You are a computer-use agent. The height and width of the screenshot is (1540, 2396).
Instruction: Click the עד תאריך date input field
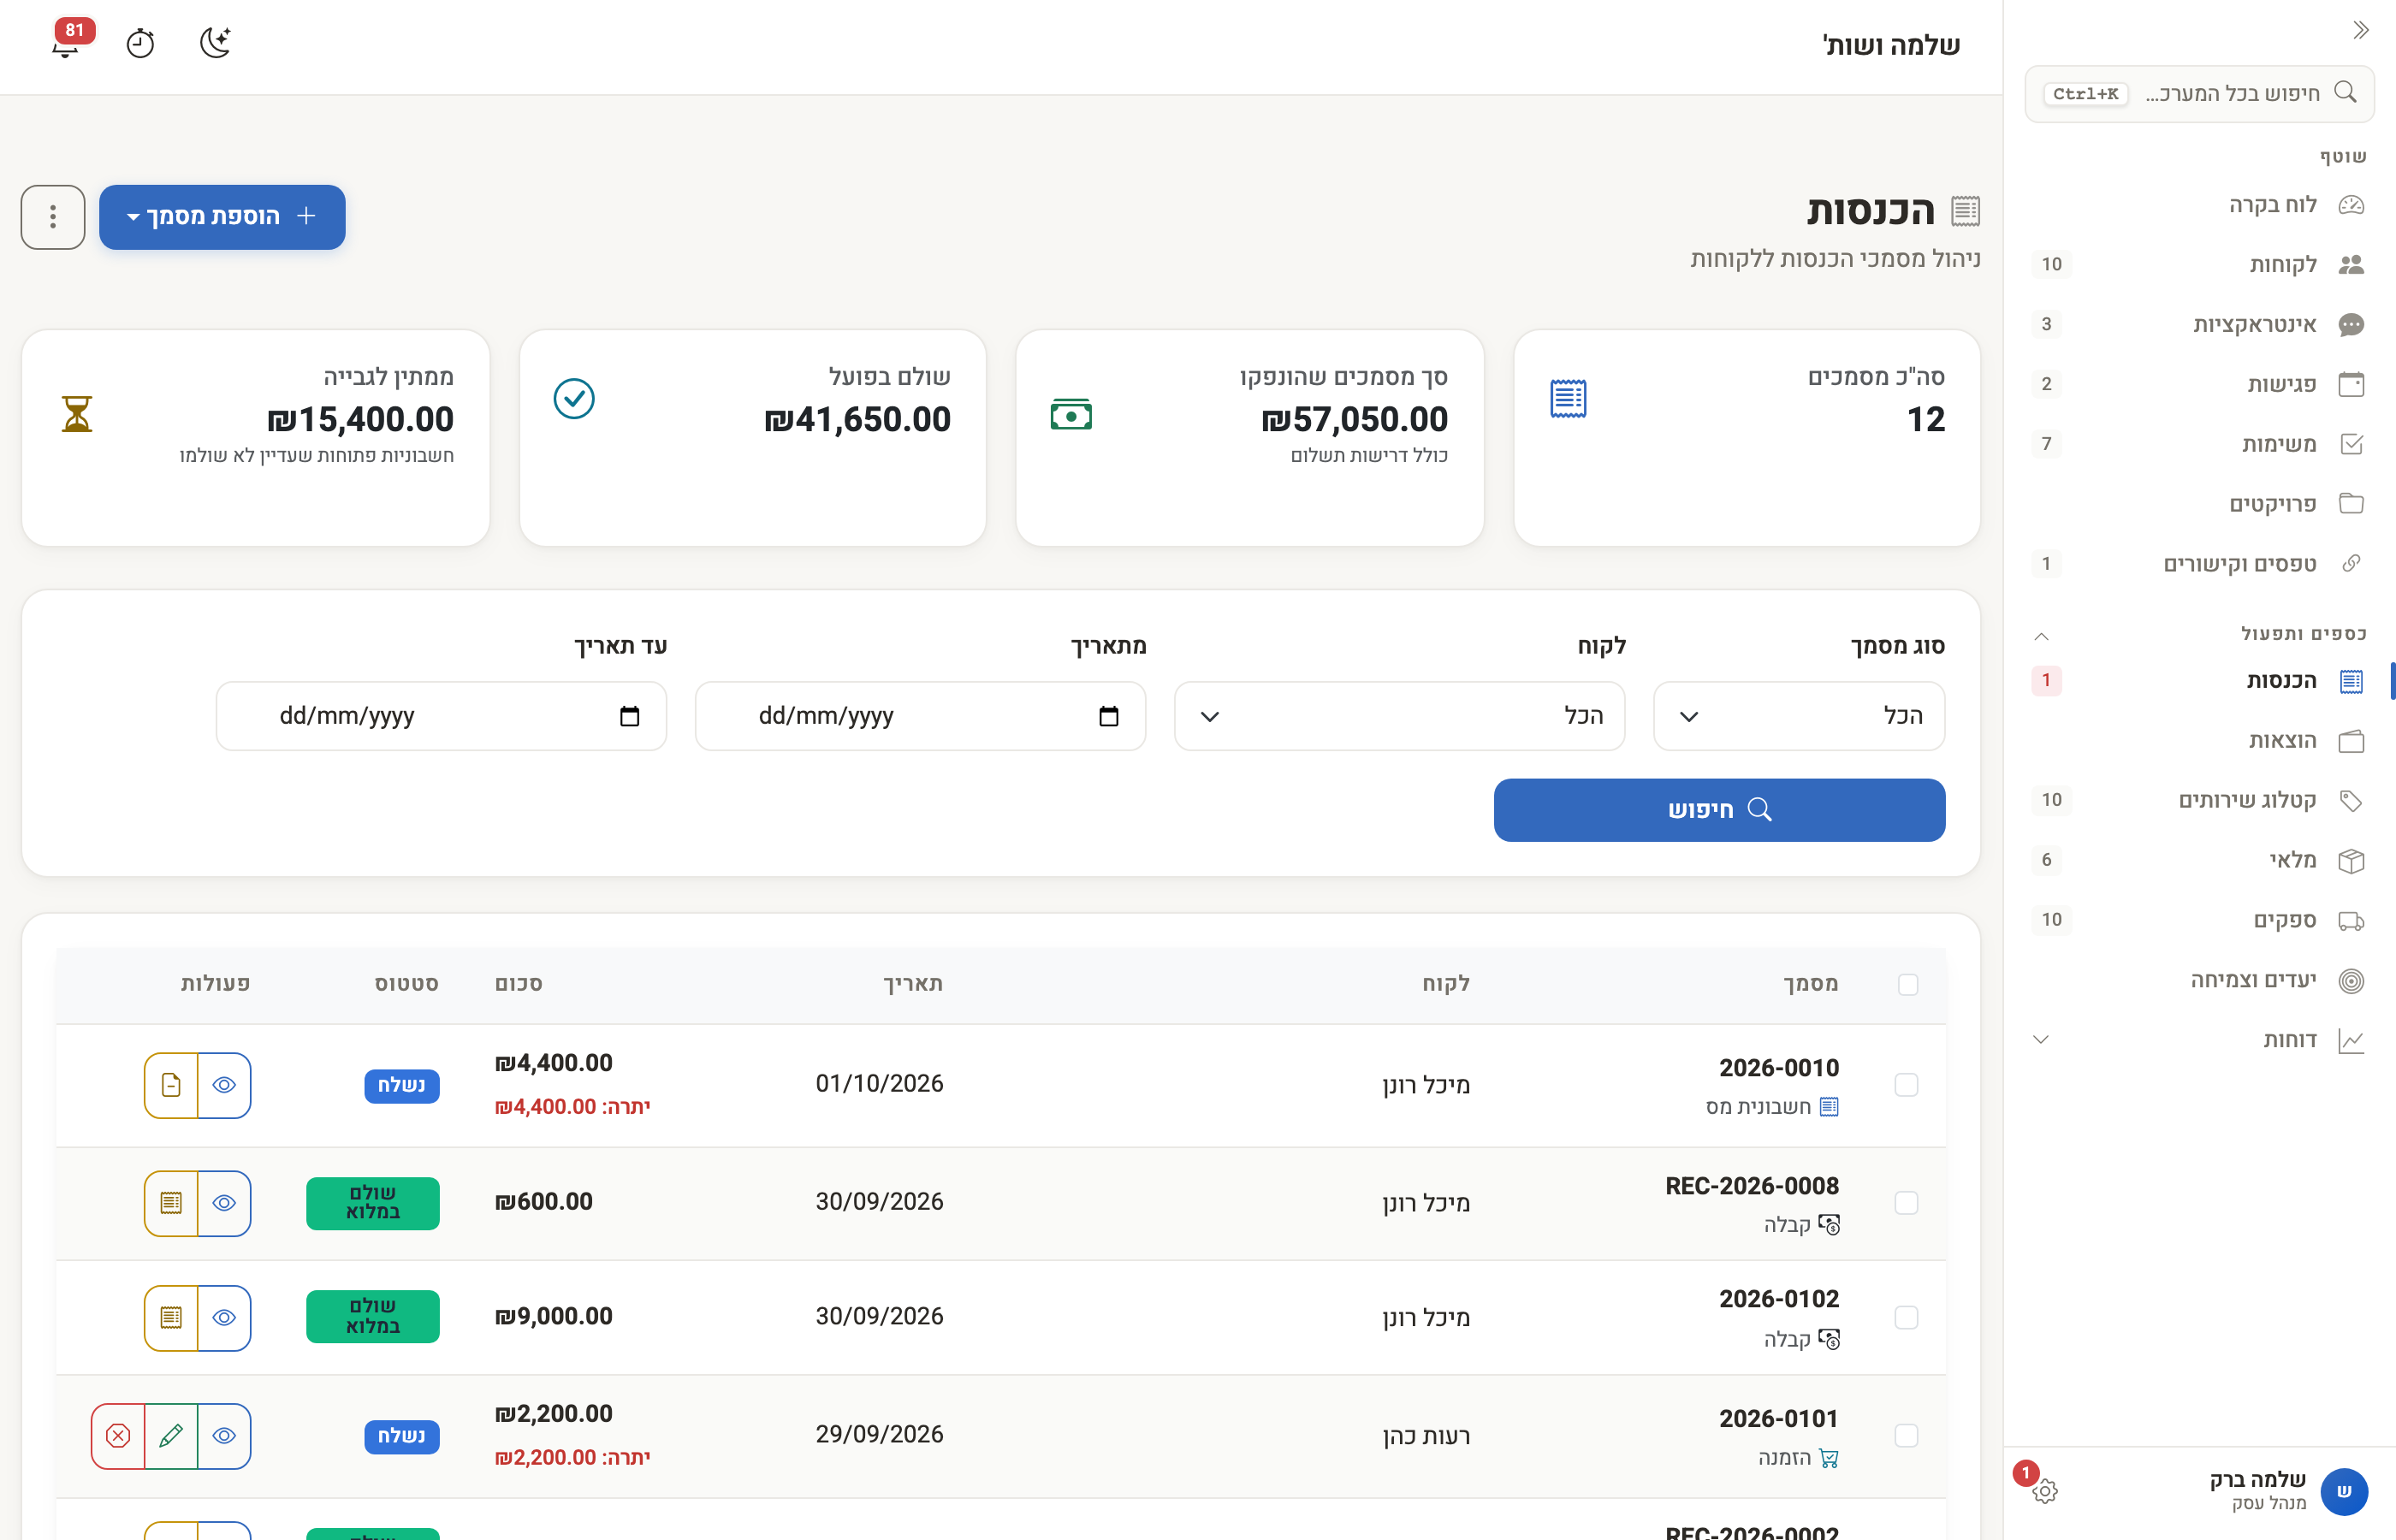tap(441, 716)
